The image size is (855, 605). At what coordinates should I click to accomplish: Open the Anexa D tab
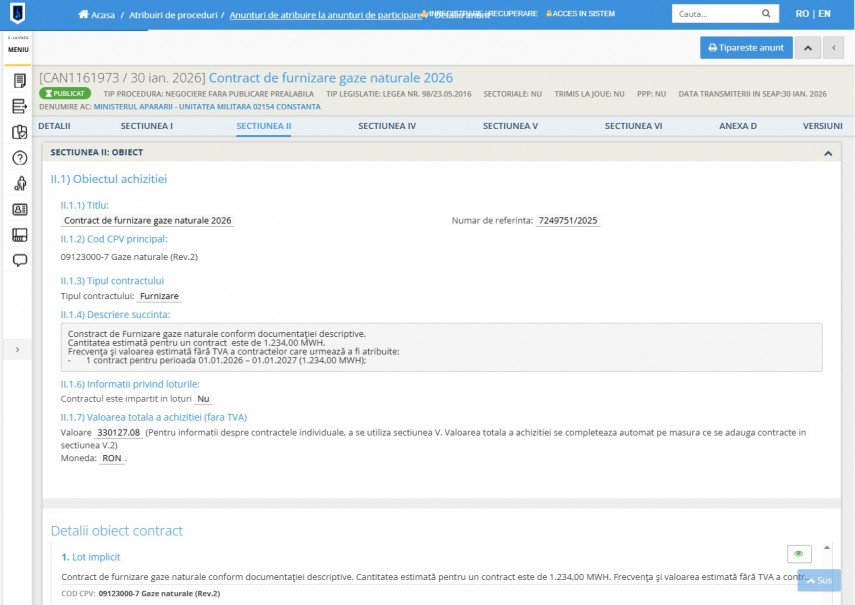tap(738, 127)
